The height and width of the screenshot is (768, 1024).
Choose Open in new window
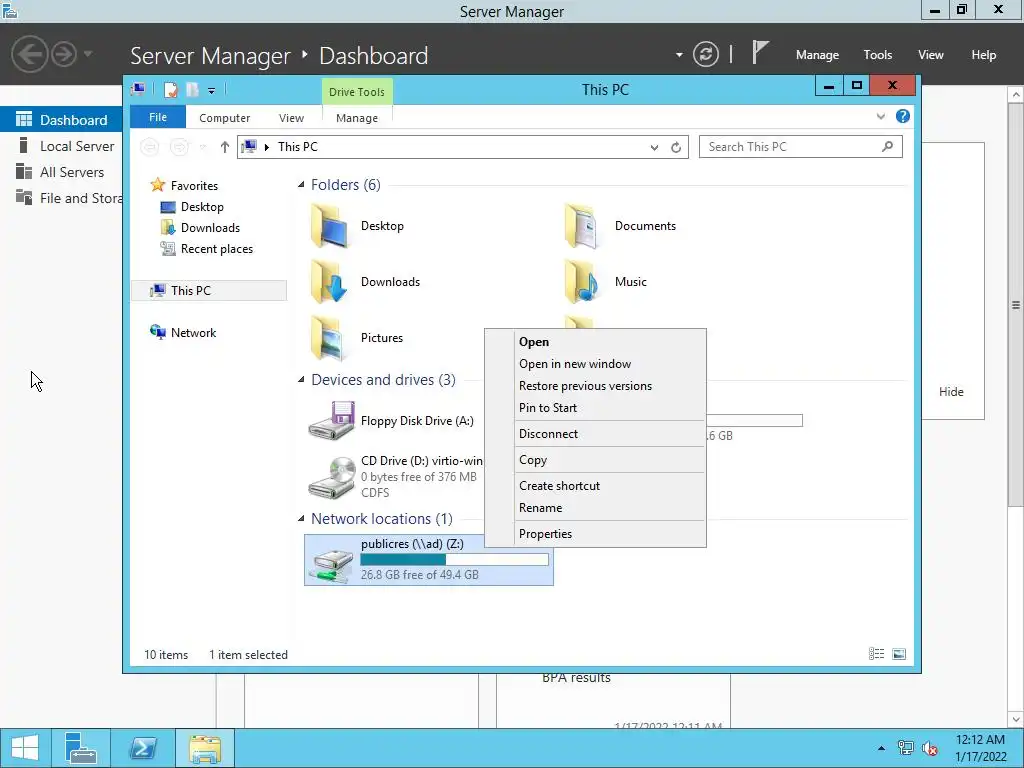click(575, 364)
